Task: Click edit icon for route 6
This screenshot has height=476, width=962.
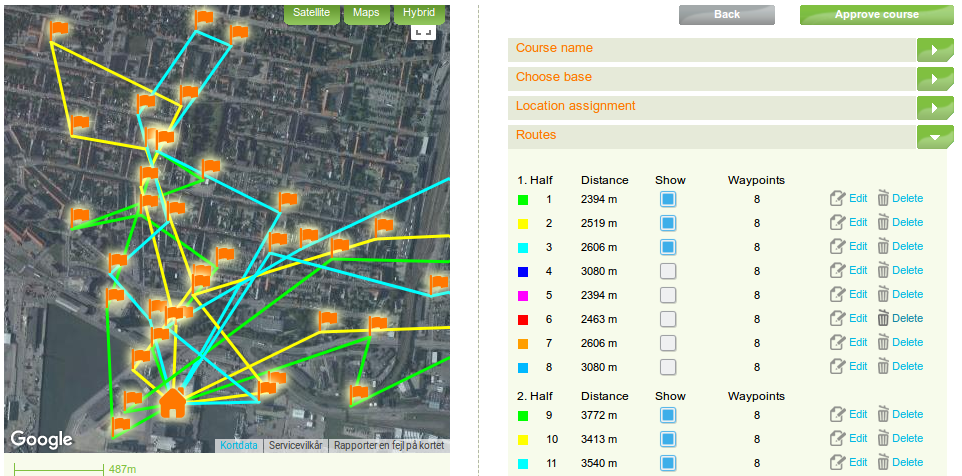Action: (837, 318)
